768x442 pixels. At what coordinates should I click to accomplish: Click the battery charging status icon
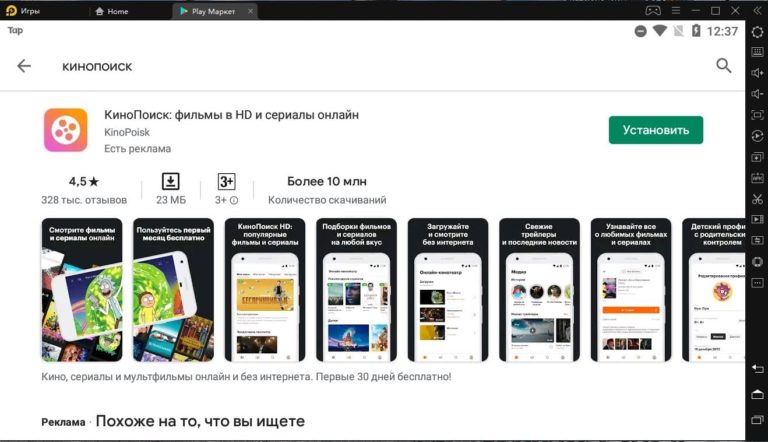tap(696, 31)
